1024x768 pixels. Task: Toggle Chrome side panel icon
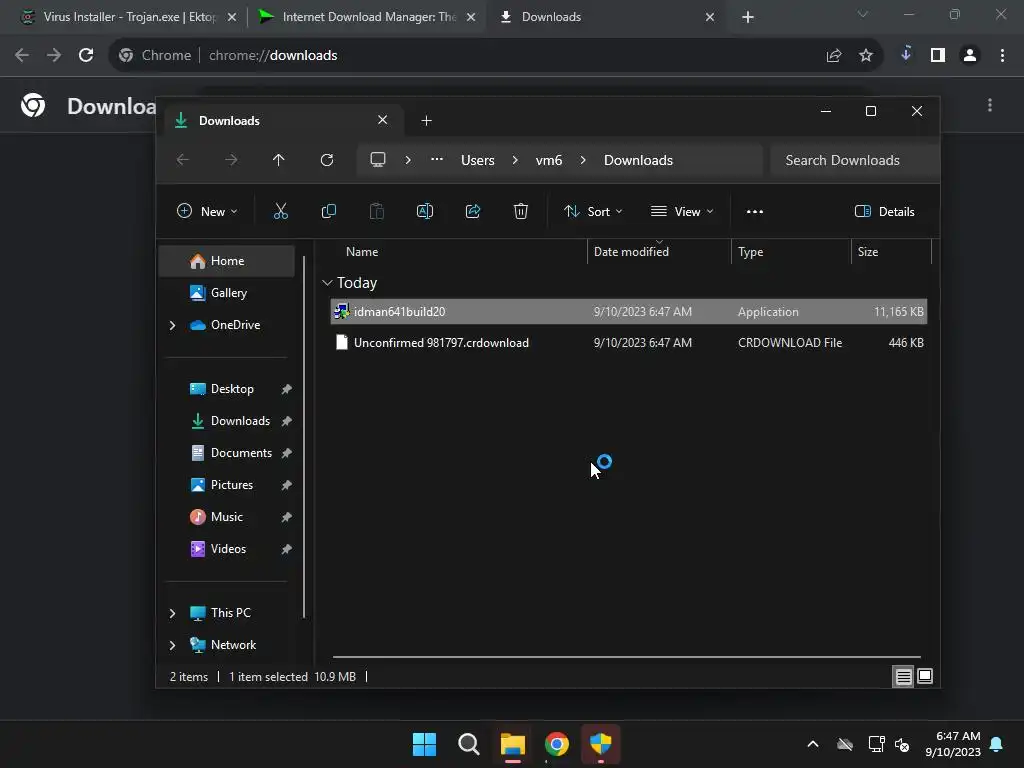tap(938, 56)
